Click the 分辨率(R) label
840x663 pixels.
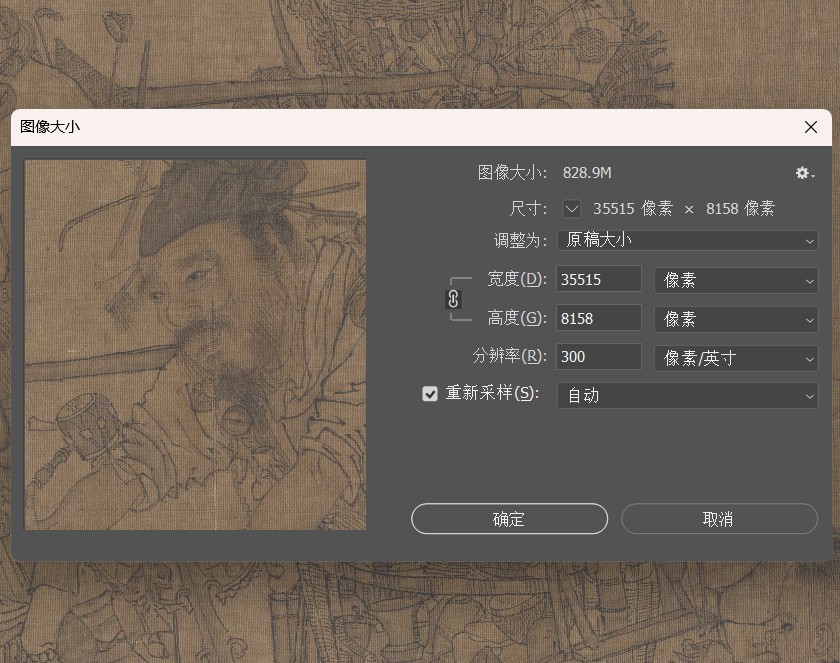[x=509, y=356]
